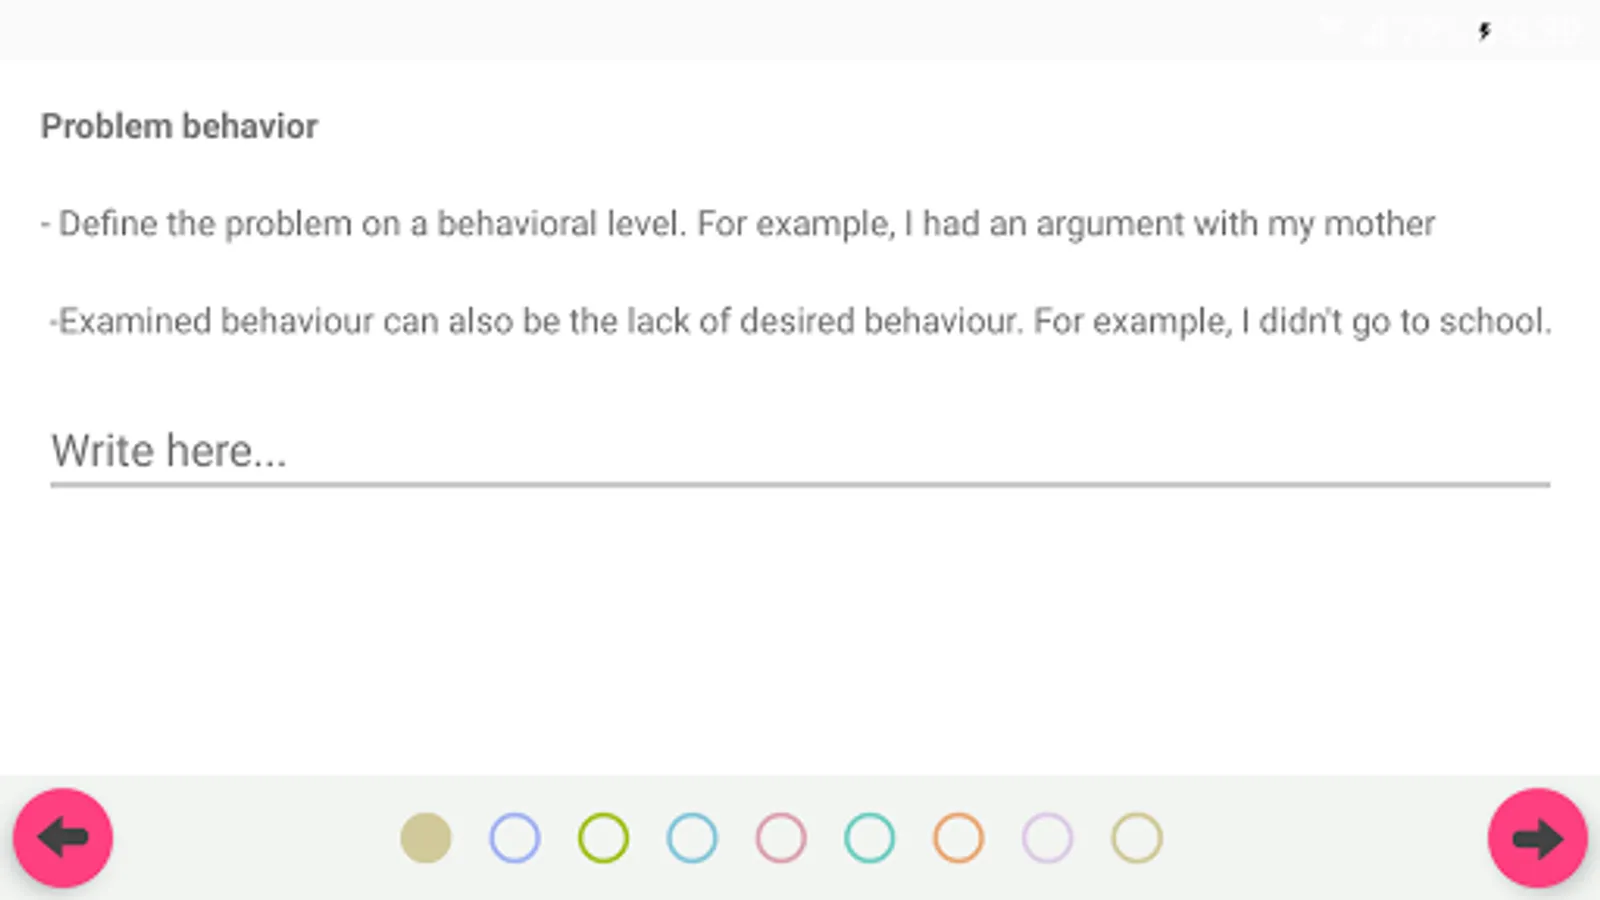Select the pink page indicator dot

pos(780,838)
